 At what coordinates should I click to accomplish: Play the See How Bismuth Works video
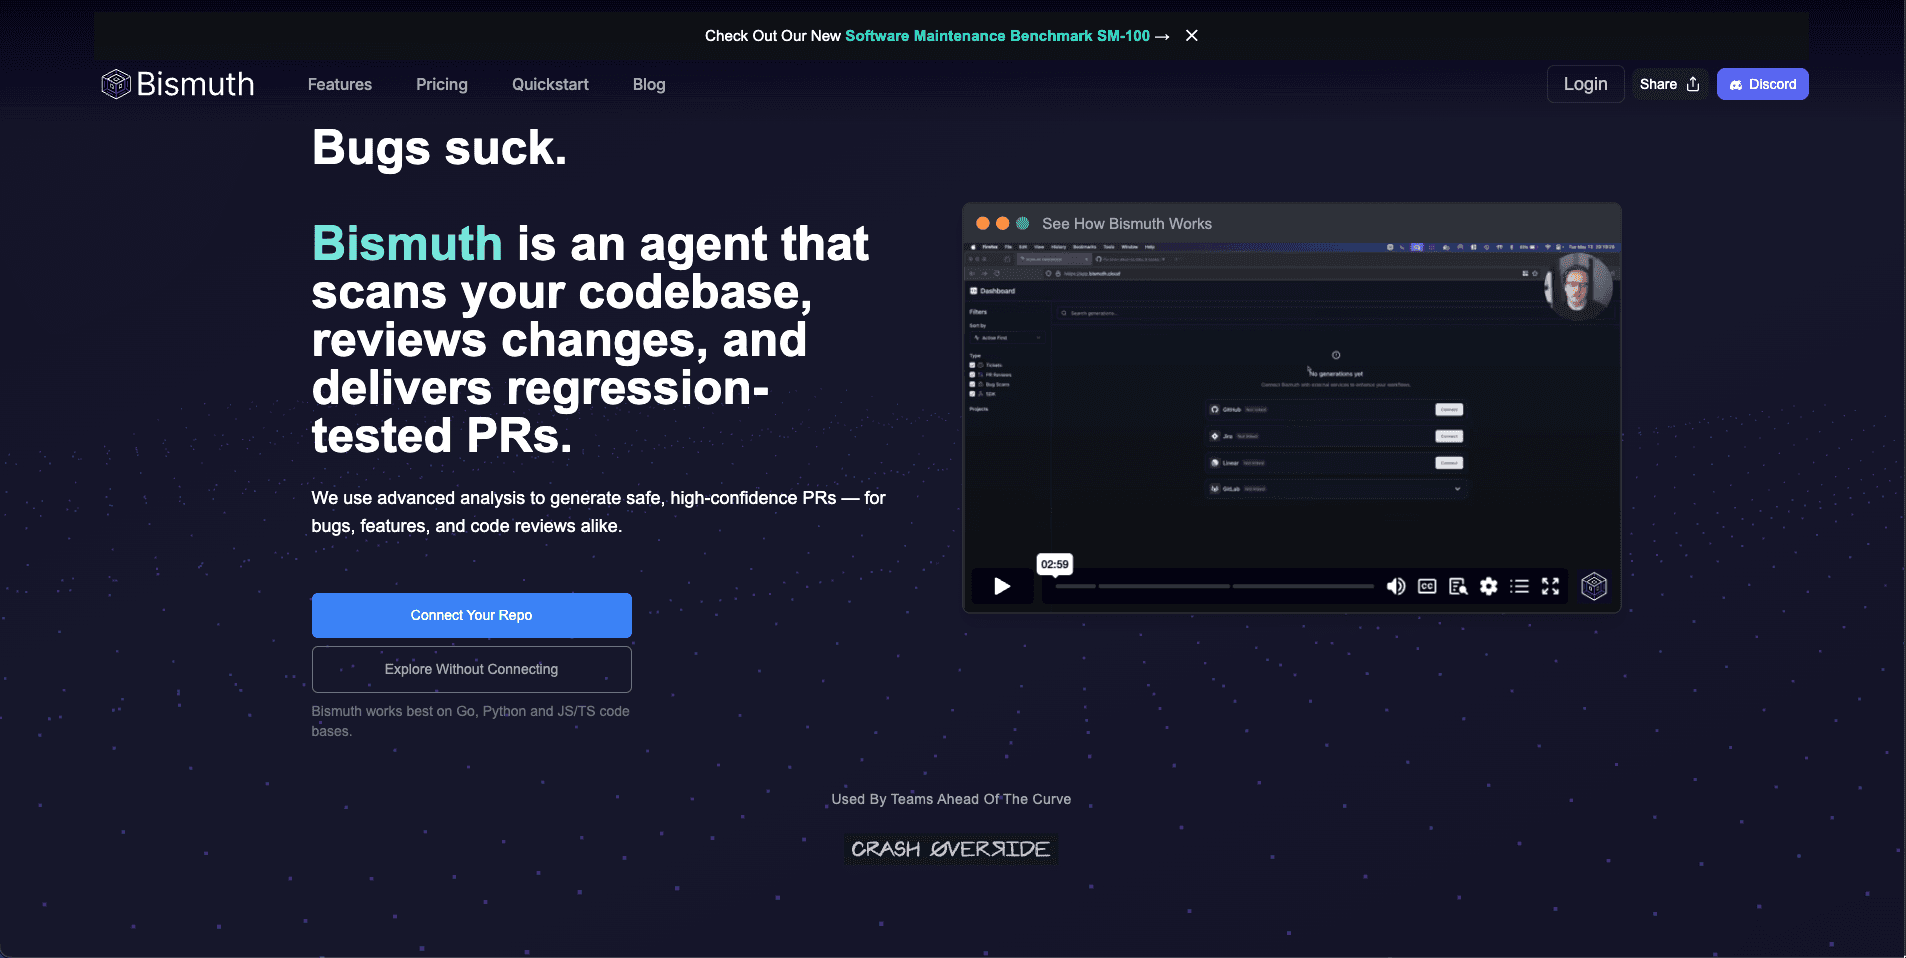(1002, 586)
